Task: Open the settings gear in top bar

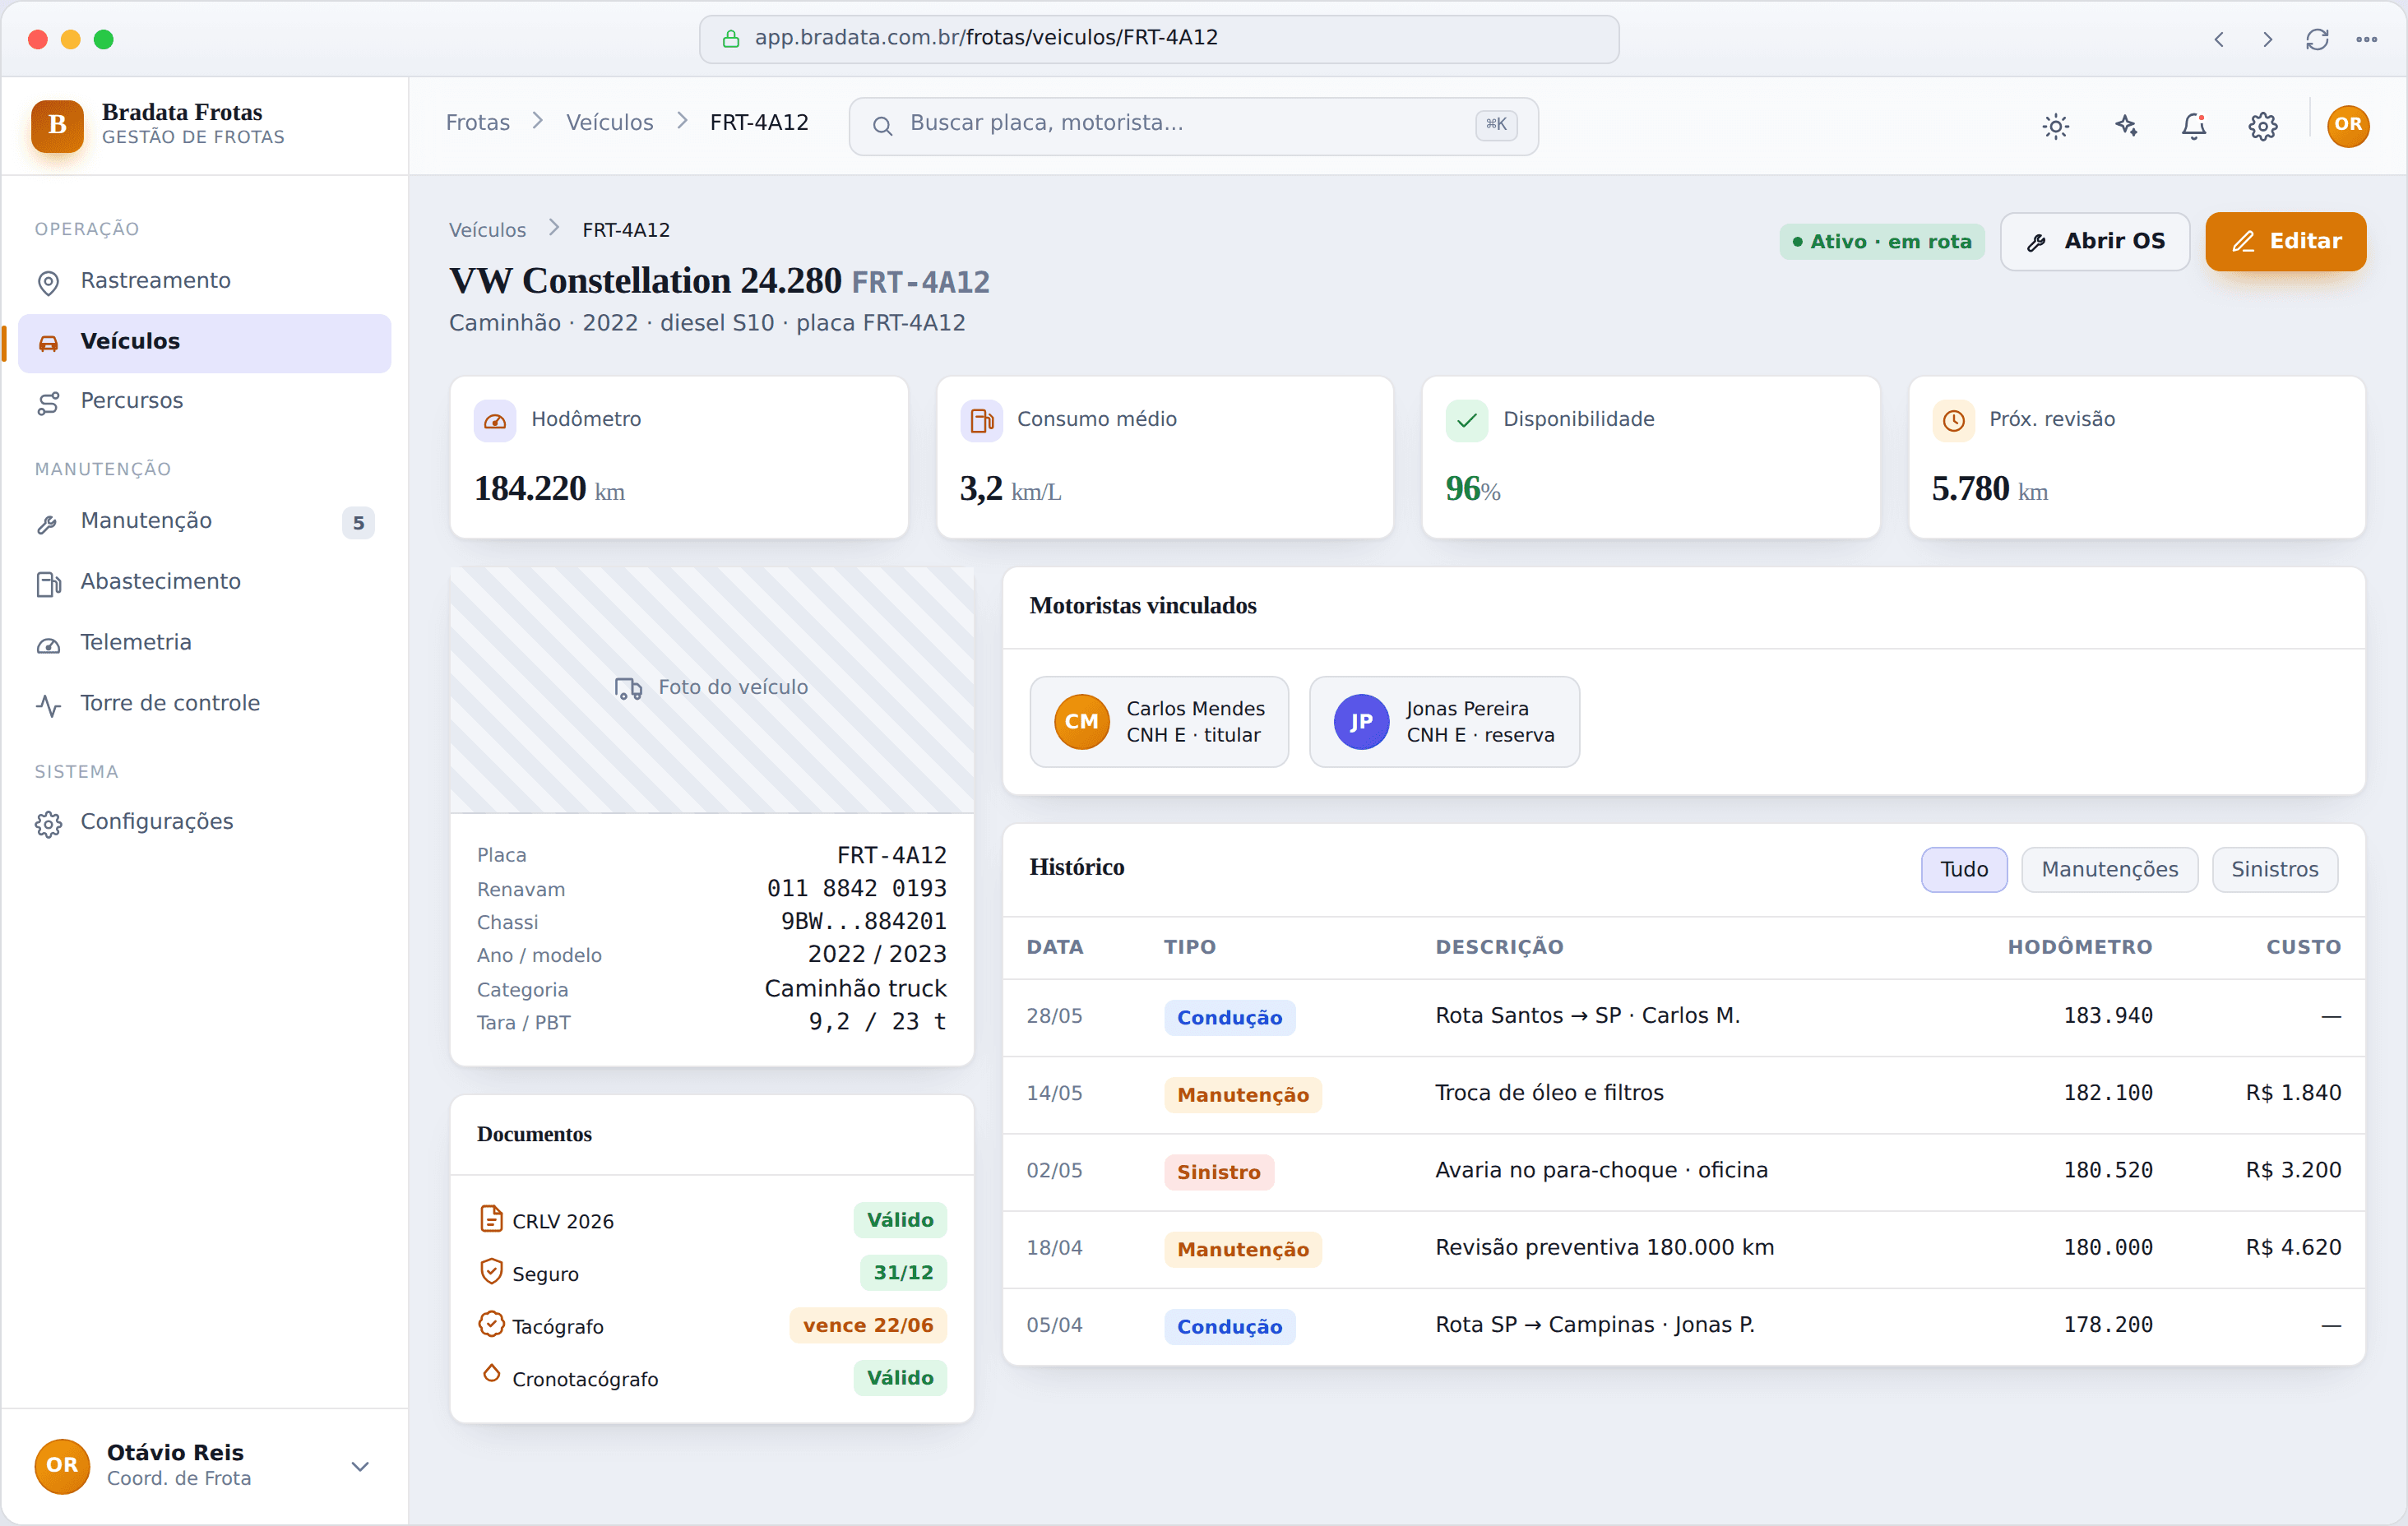Action: click(2263, 125)
